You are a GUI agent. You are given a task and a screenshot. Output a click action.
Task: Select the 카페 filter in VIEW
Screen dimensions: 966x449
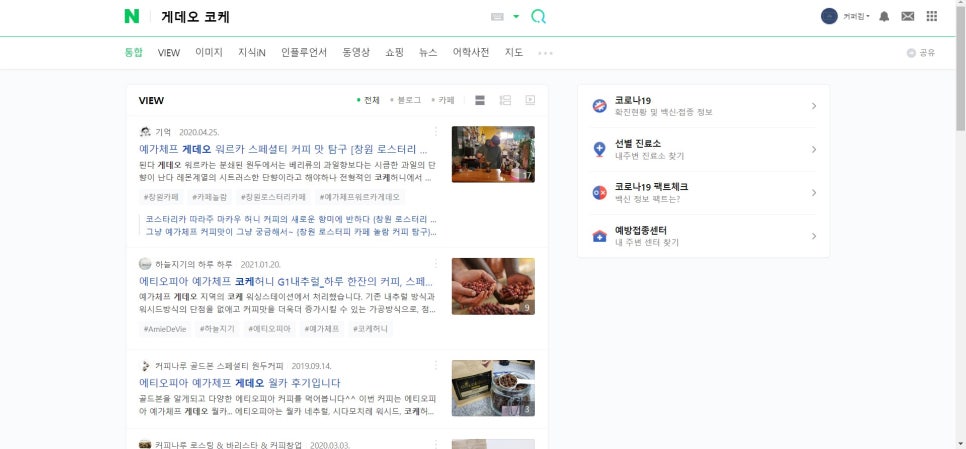point(443,100)
